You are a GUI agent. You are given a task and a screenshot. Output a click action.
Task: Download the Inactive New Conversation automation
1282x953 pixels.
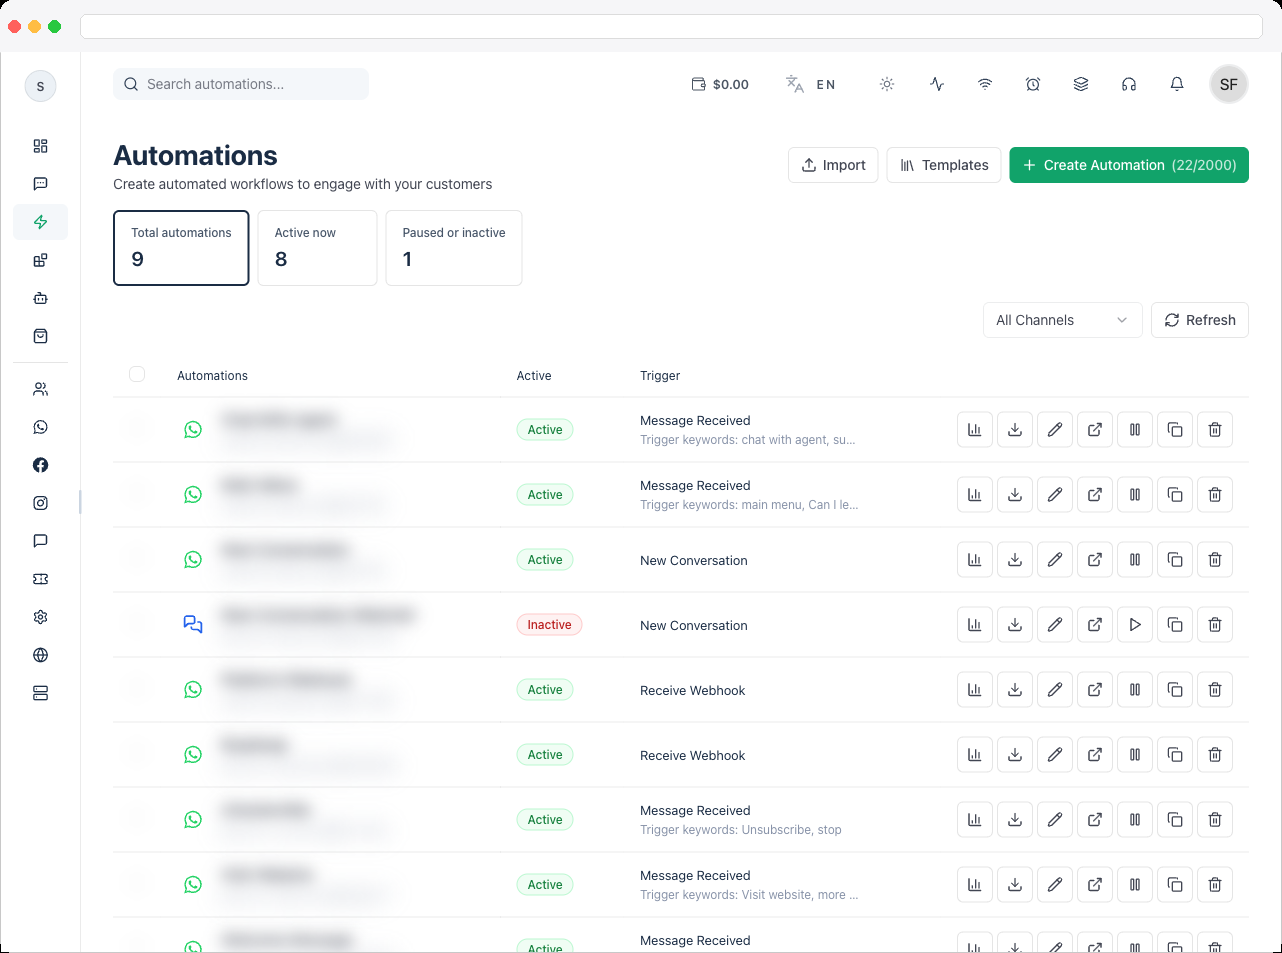[1015, 625]
